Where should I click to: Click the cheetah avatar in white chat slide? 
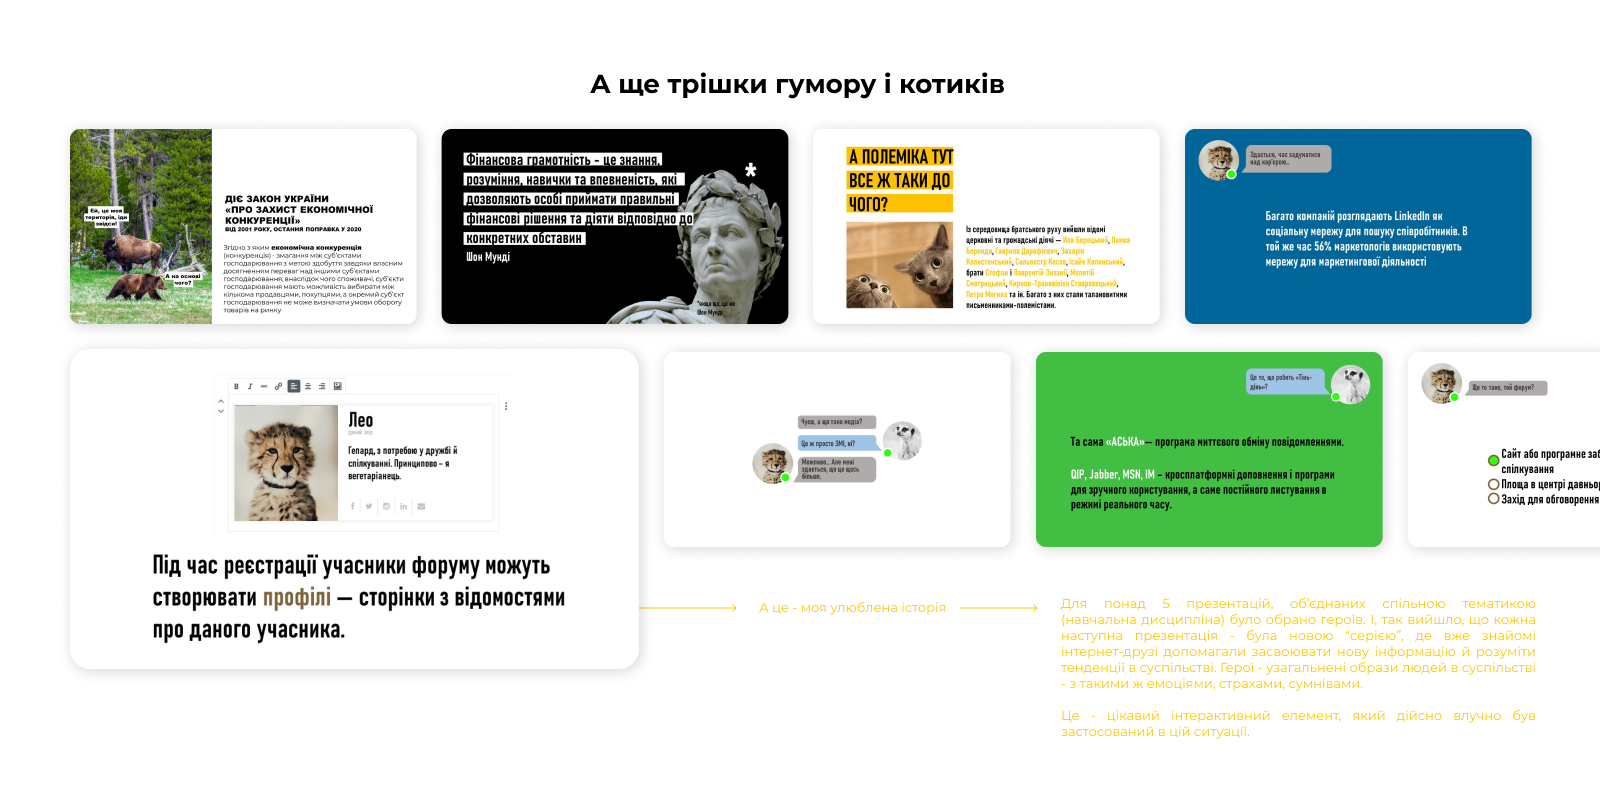pos(772,463)
